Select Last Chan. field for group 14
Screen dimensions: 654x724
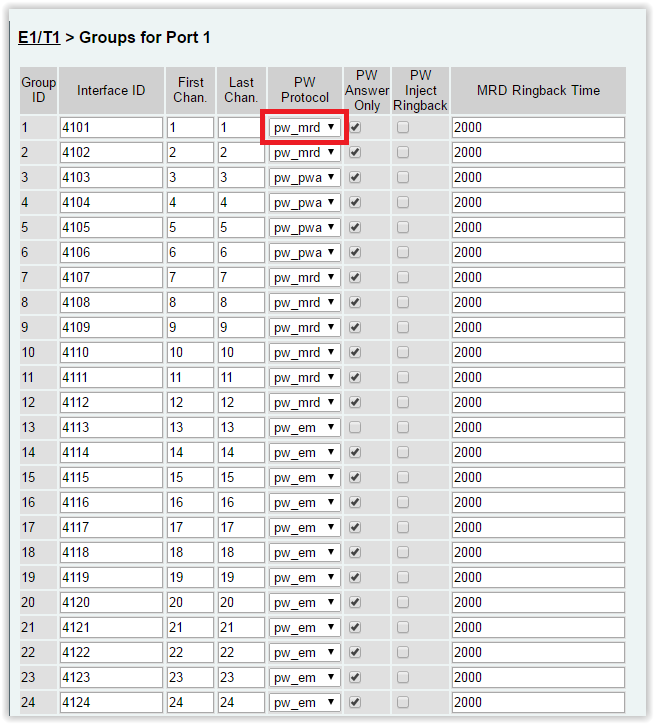coord(241,452)
